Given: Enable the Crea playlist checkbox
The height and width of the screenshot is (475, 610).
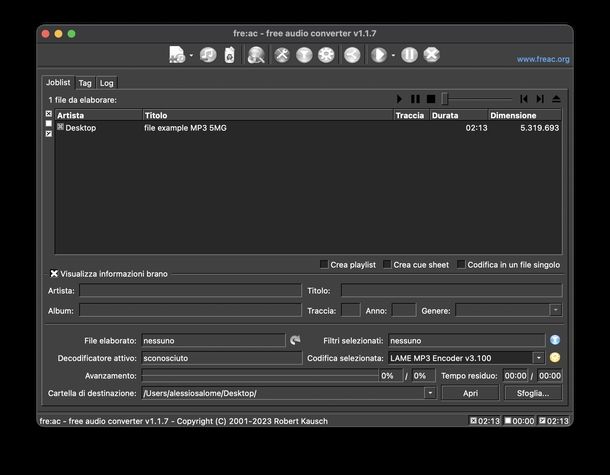Looking at the screenshot, I should click(x=324, y=265).
